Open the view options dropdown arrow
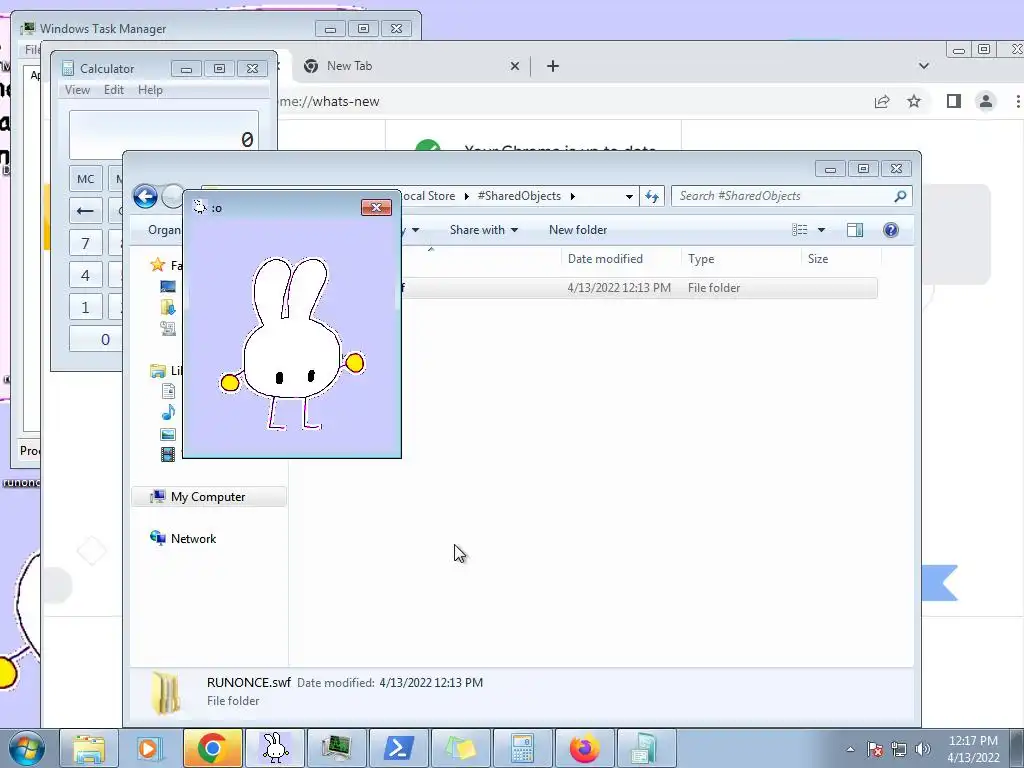Screen dimensions: 1024x768 (x=822, y=230)
